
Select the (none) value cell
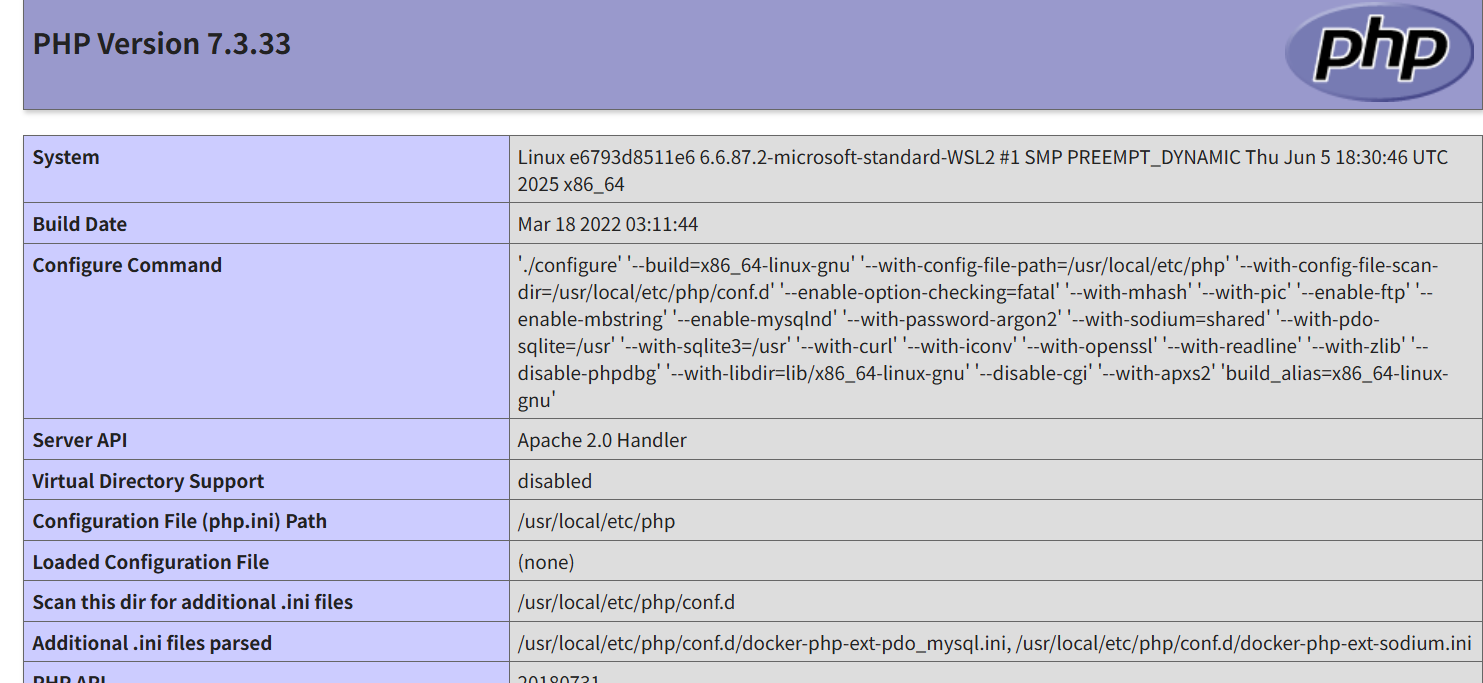click(x=996, y=561)
